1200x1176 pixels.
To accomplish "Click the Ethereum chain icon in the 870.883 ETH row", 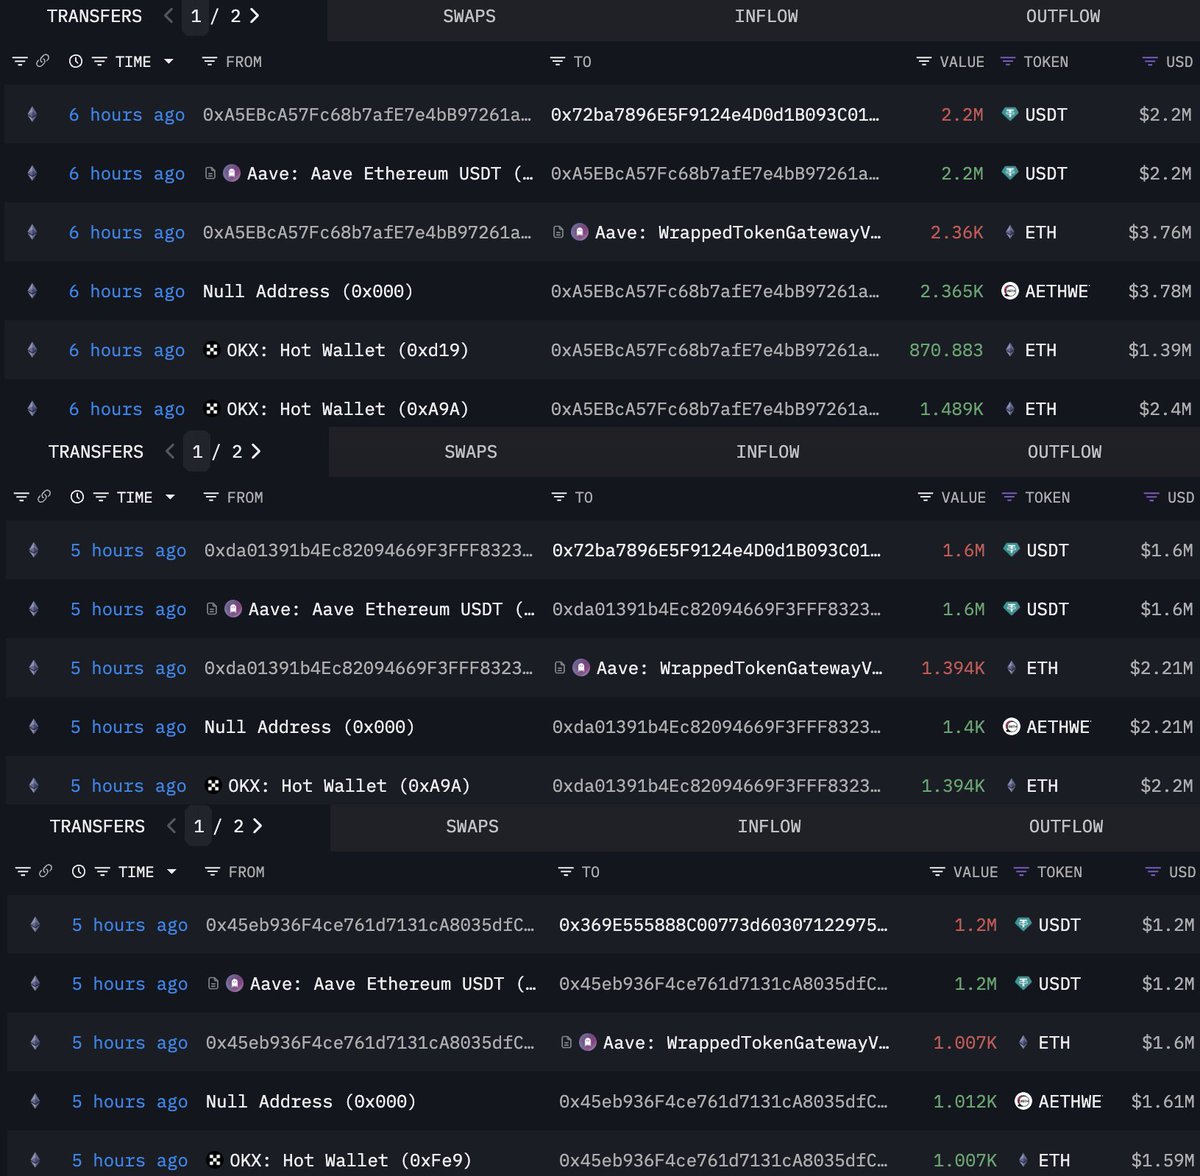I will point(32,350).
